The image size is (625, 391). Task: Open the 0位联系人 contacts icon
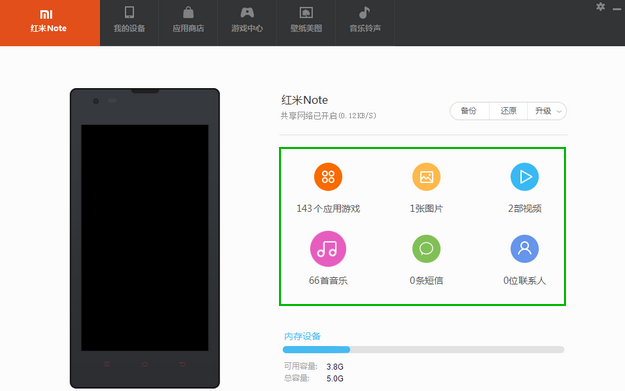pyautogui.click(x=525, y=249)
